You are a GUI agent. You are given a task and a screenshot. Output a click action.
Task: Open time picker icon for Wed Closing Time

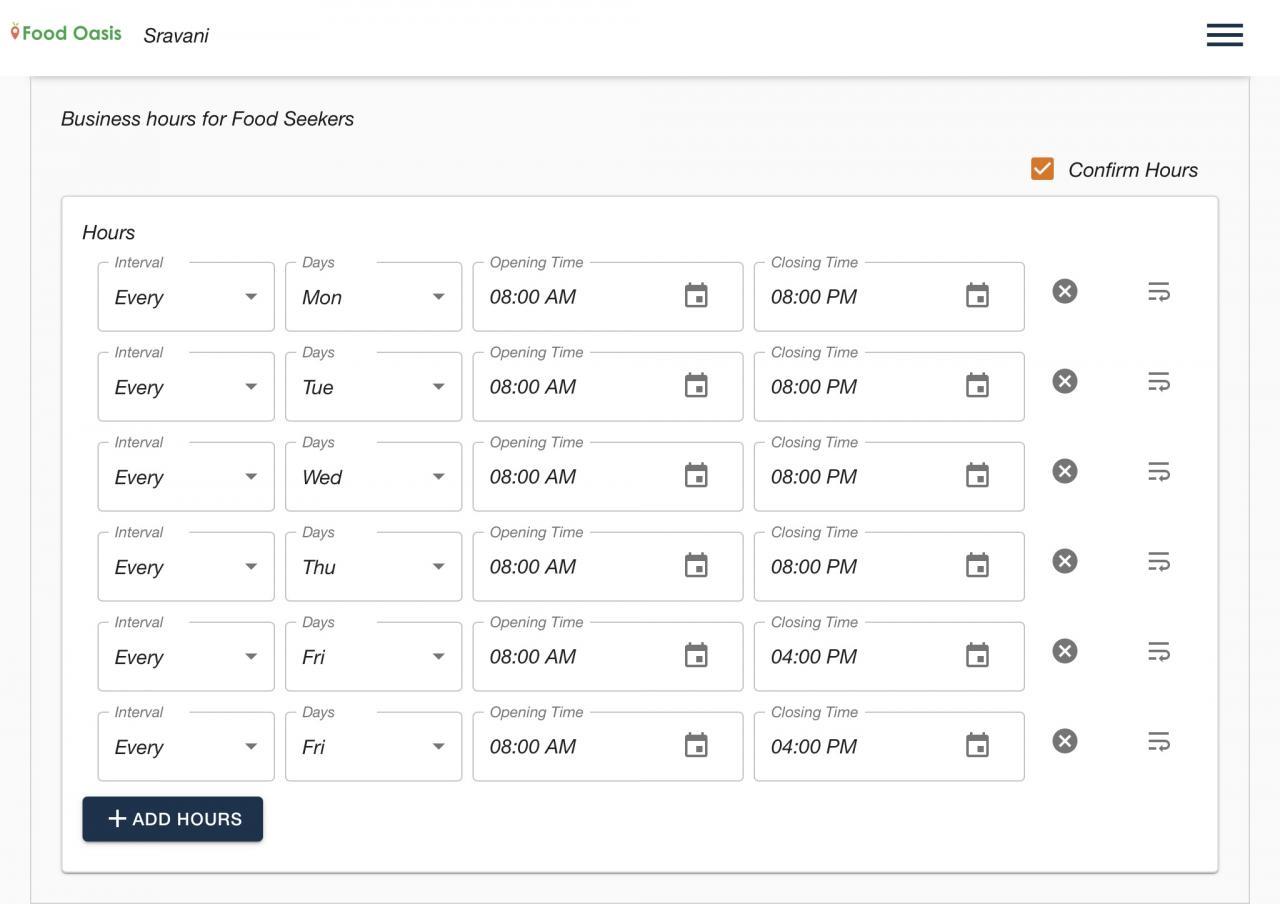point(977,475)
